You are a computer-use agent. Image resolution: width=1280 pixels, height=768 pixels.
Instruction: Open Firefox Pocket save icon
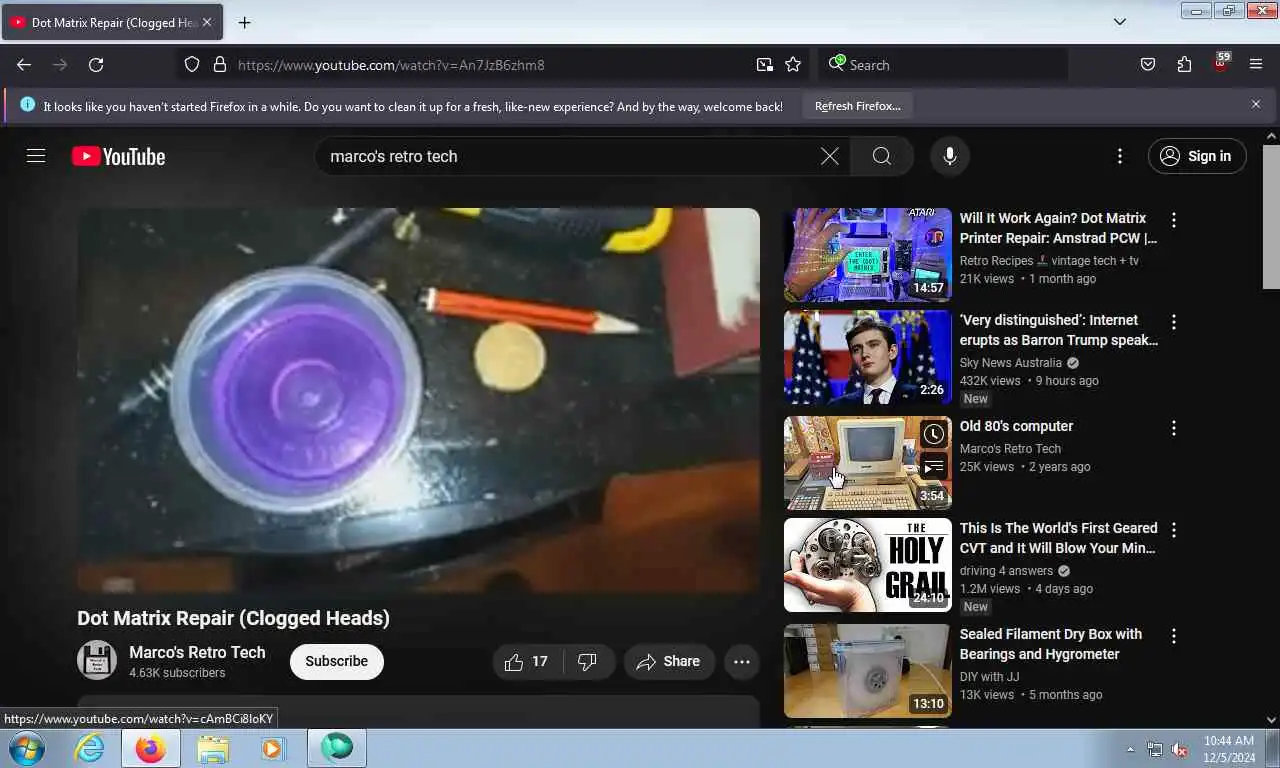pyautogui.click(x=1148, y=65)
